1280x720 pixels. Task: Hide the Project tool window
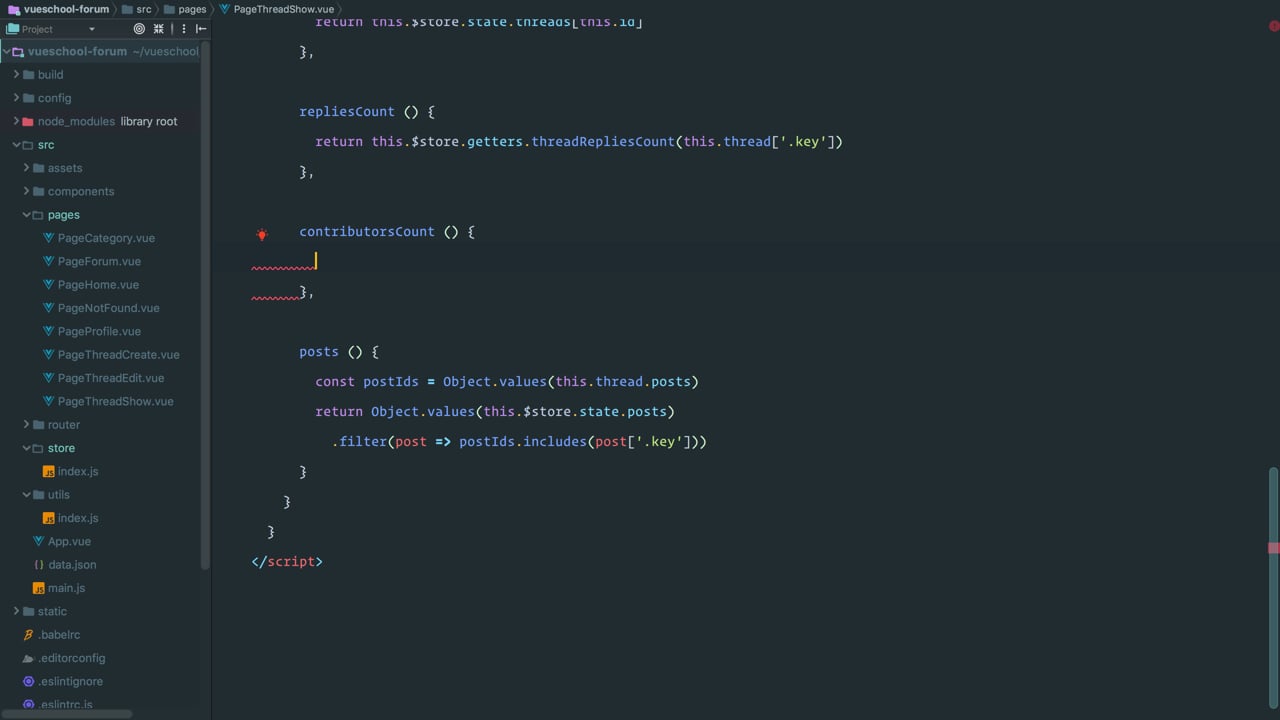pos(201,29)
